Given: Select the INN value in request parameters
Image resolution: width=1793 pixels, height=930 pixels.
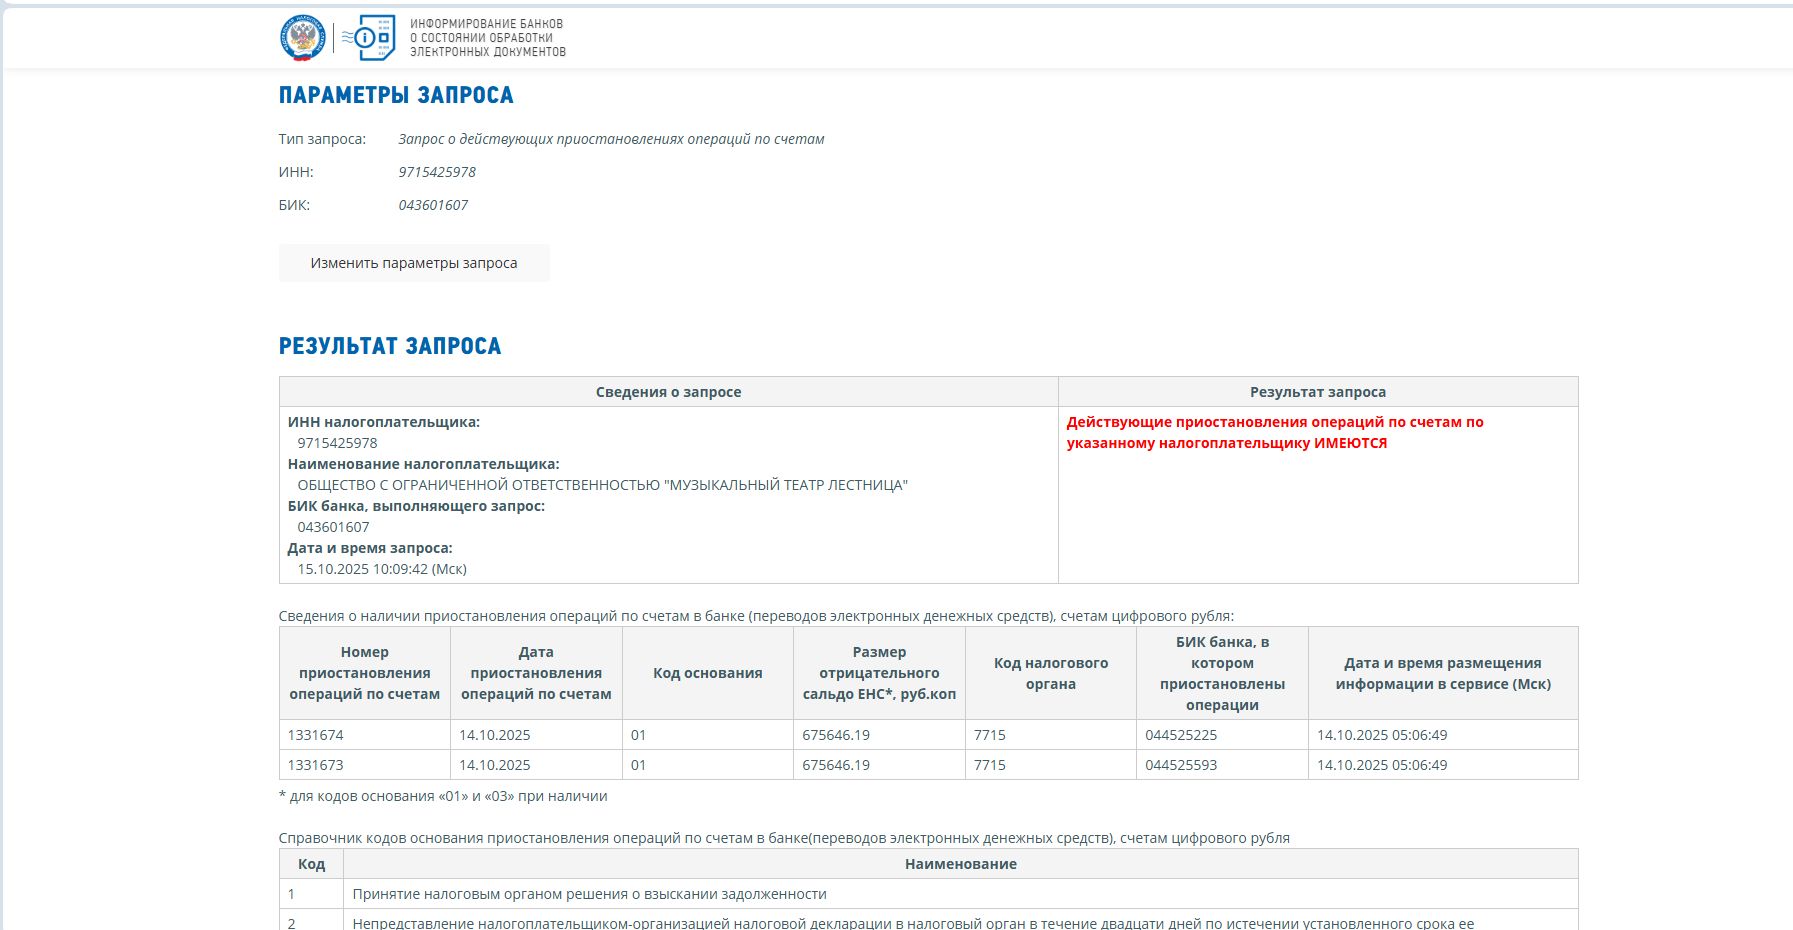Looking at the screenshot, I should [x=437, y=172].
